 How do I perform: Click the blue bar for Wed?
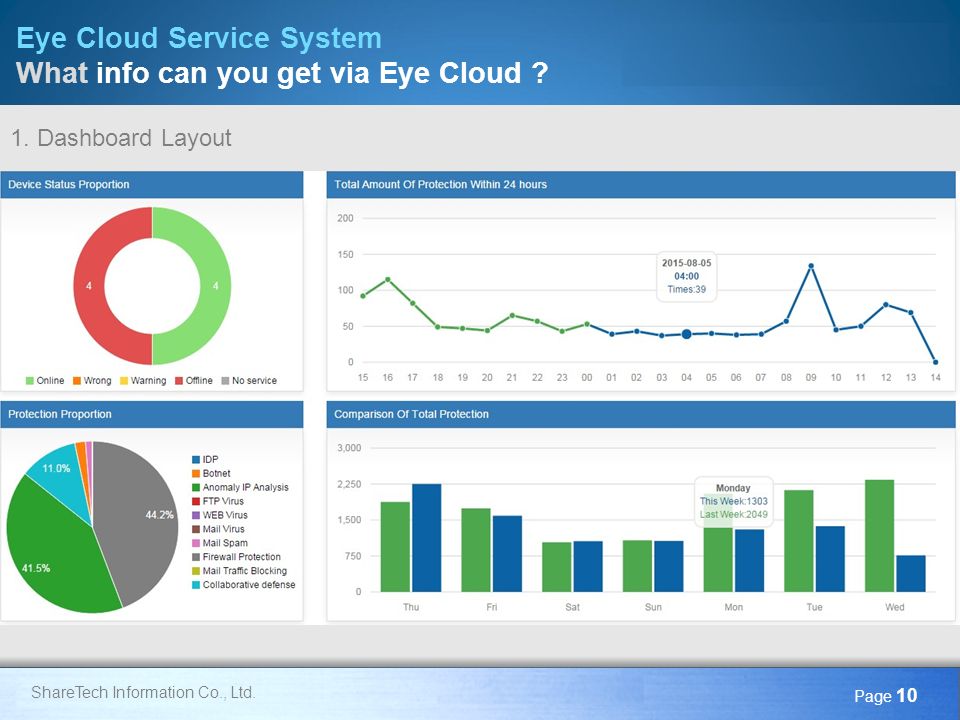coord(910,574)
